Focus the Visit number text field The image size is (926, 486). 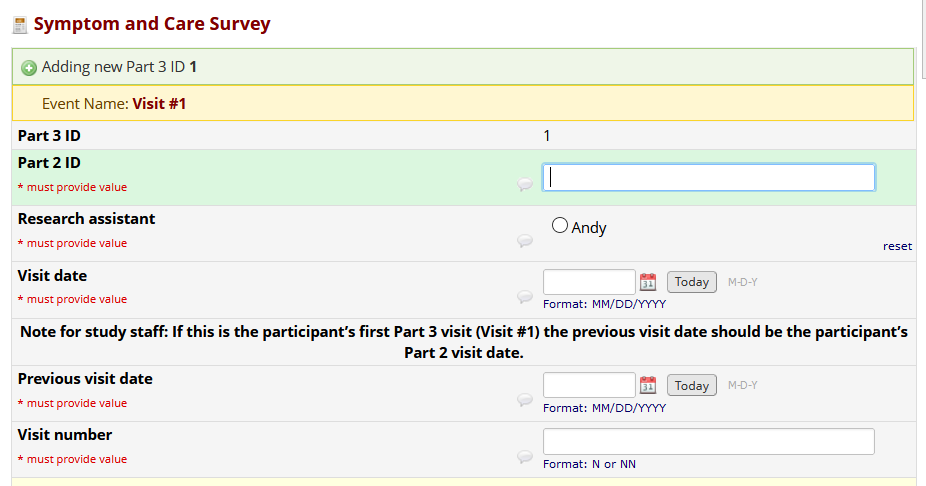pos(708,441)
